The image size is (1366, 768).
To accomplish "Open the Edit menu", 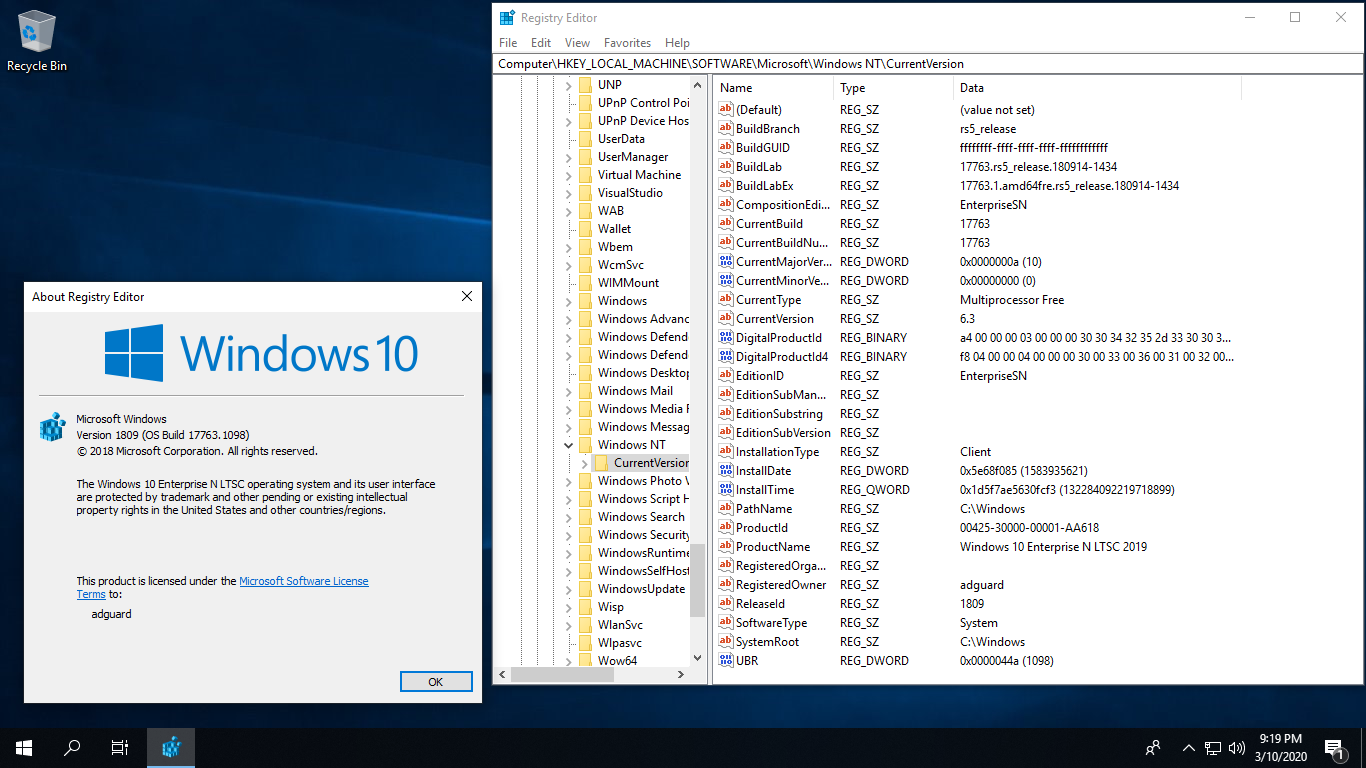I will [541, 43].
